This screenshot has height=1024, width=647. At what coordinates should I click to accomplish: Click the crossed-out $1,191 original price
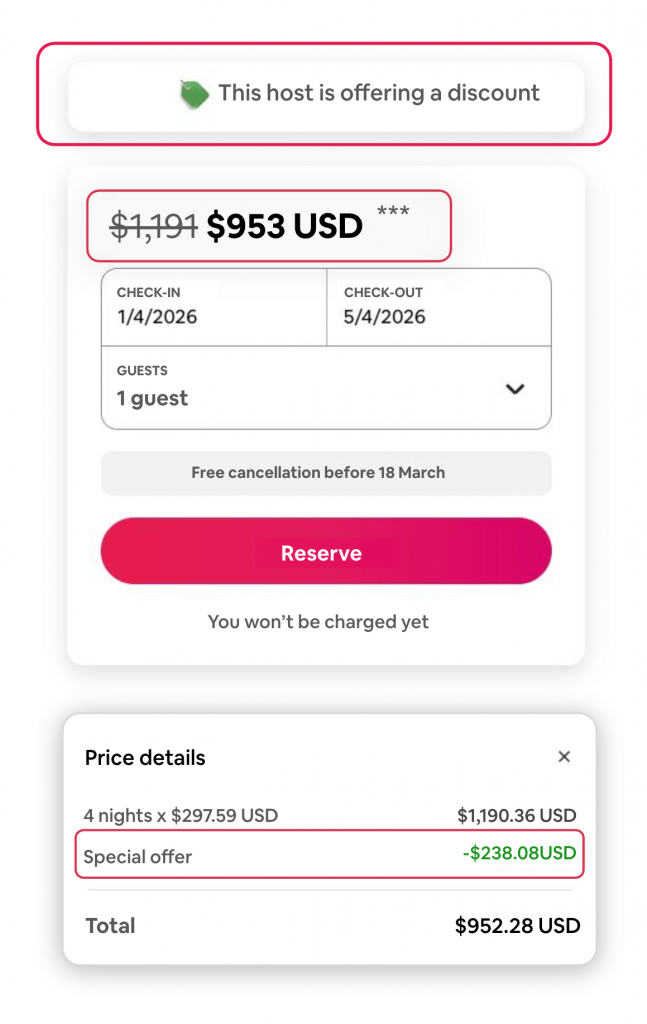153,227
